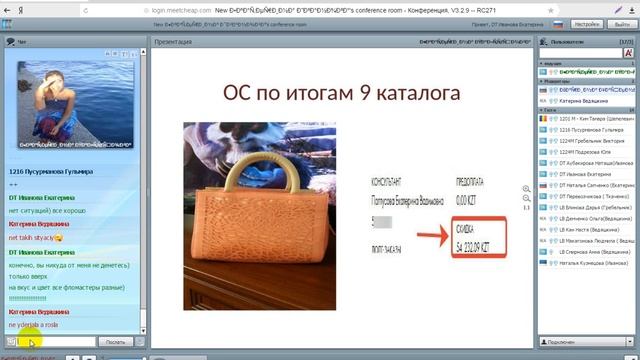
Task: Click the webcam video thumbnail in the chat
Action: tap(75, 104)
